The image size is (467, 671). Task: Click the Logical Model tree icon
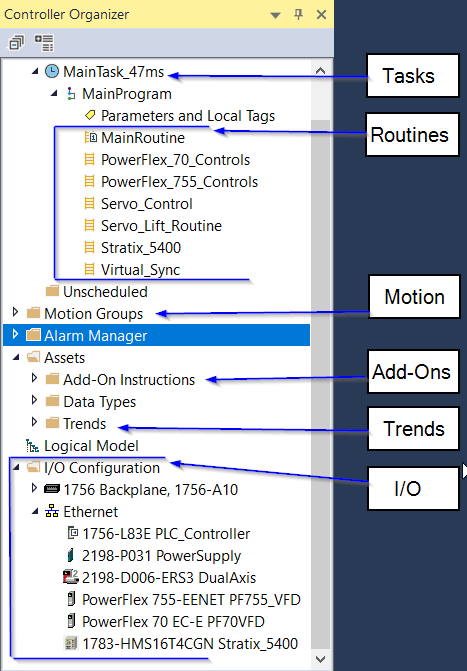point(32,446)
